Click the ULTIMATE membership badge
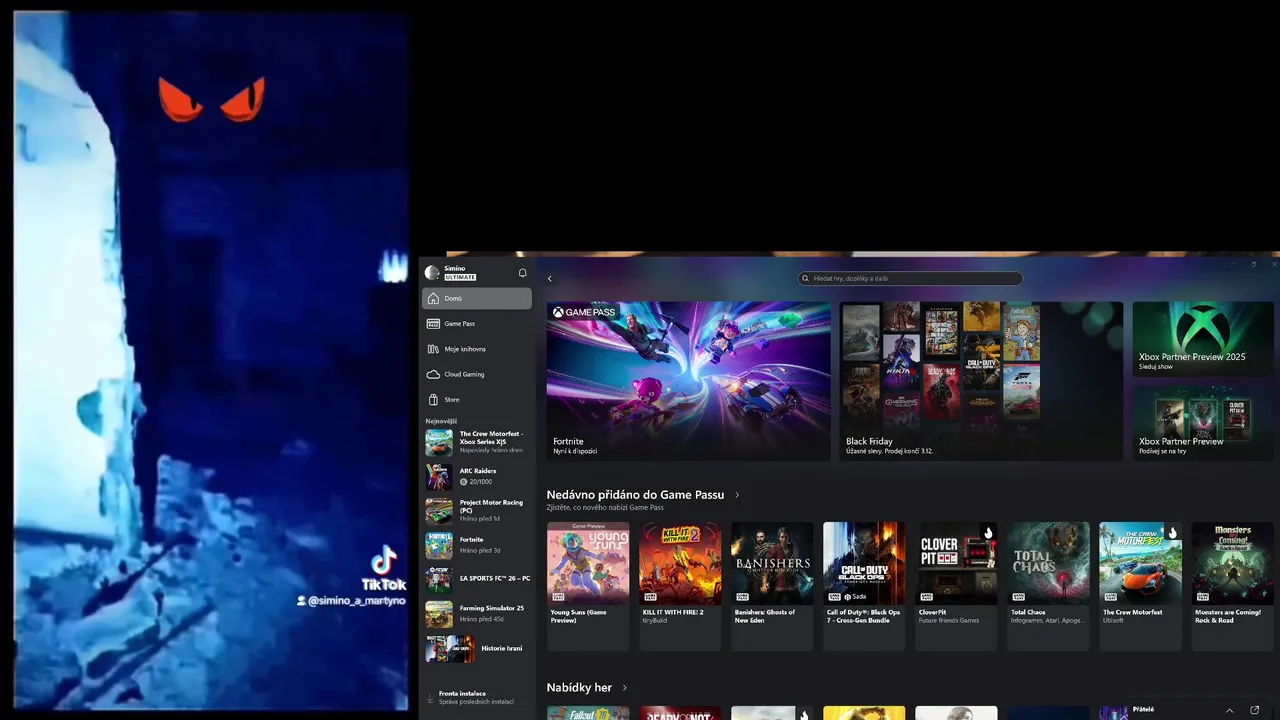The width and height of the screenshot is (1280, 720). tap(460, 277)
